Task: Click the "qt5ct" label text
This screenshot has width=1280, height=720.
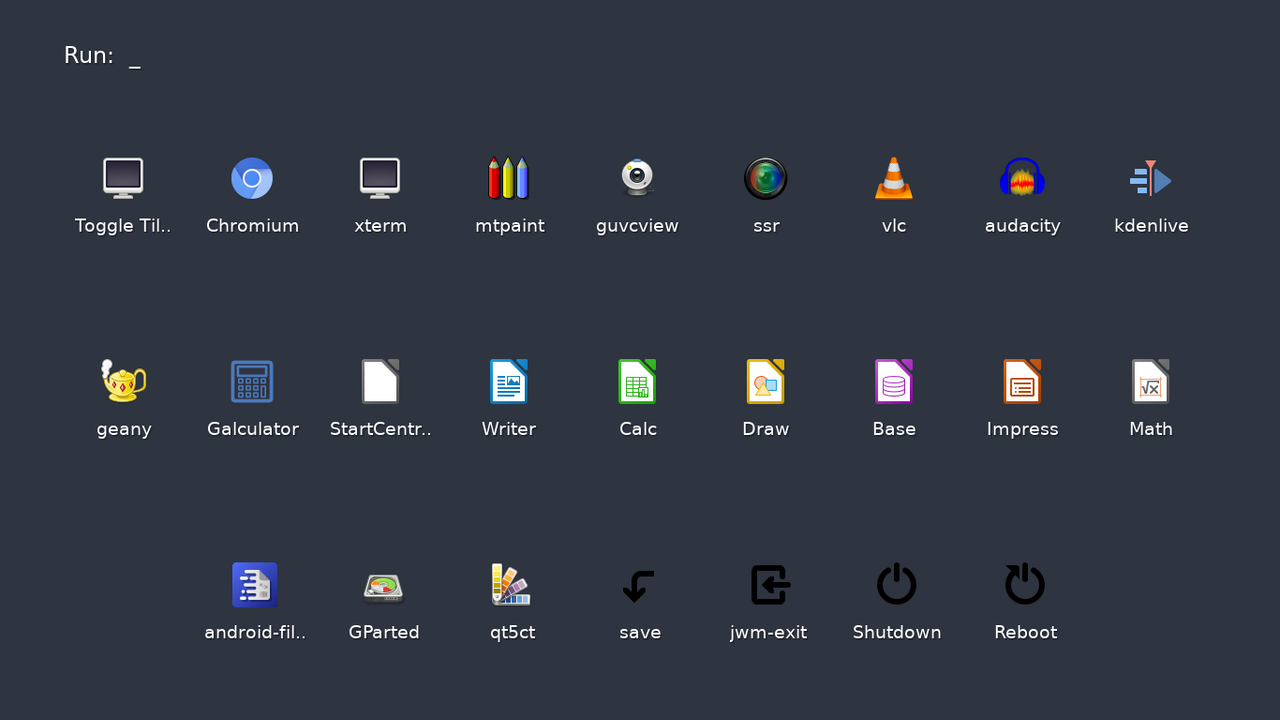Action: click(512, 633)
